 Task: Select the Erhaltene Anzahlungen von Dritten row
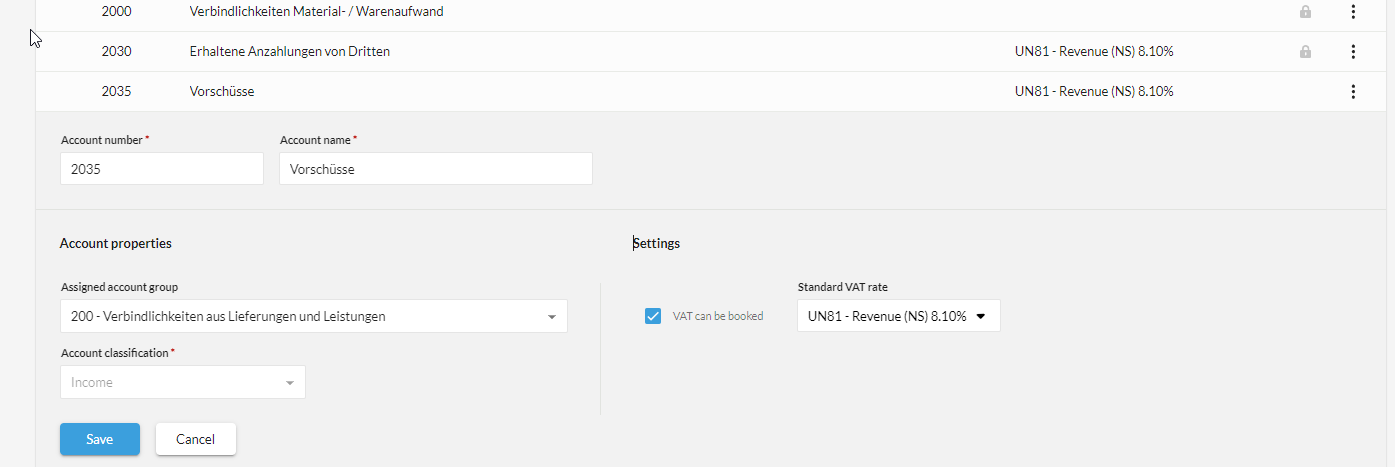click(x=289, y=52)
